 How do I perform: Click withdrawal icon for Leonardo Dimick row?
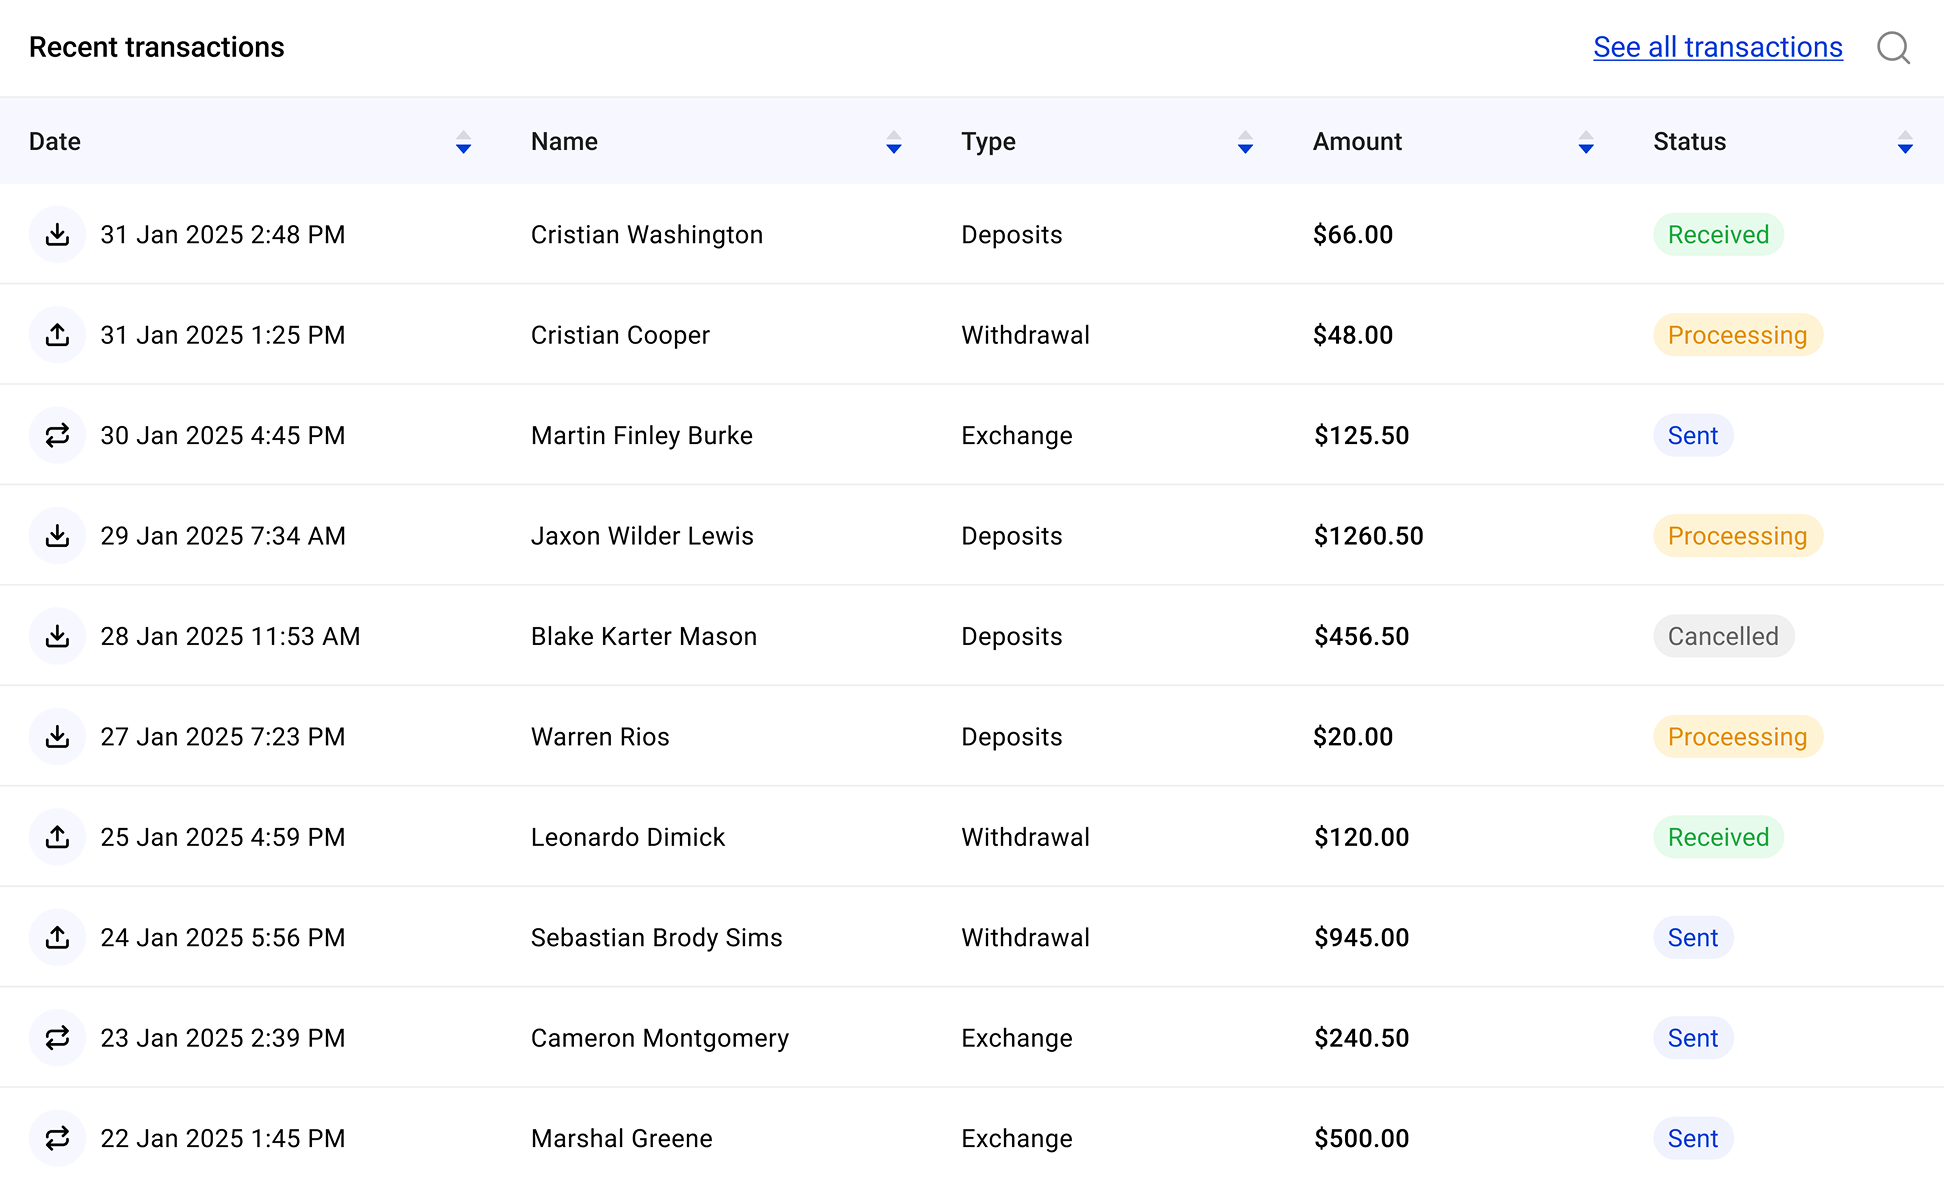tap(58, 837)
